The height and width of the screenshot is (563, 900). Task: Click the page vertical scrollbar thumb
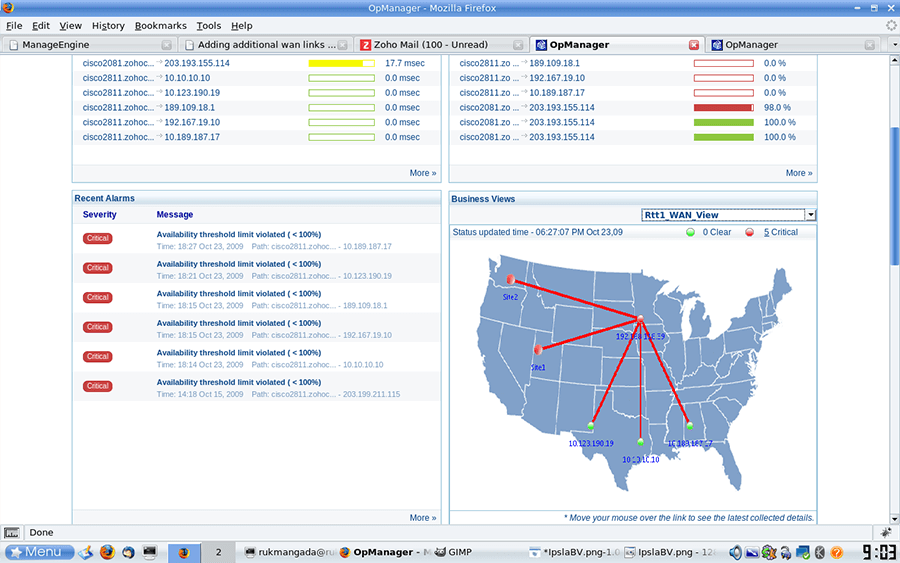pyautogui.click(x=894, y=195)
